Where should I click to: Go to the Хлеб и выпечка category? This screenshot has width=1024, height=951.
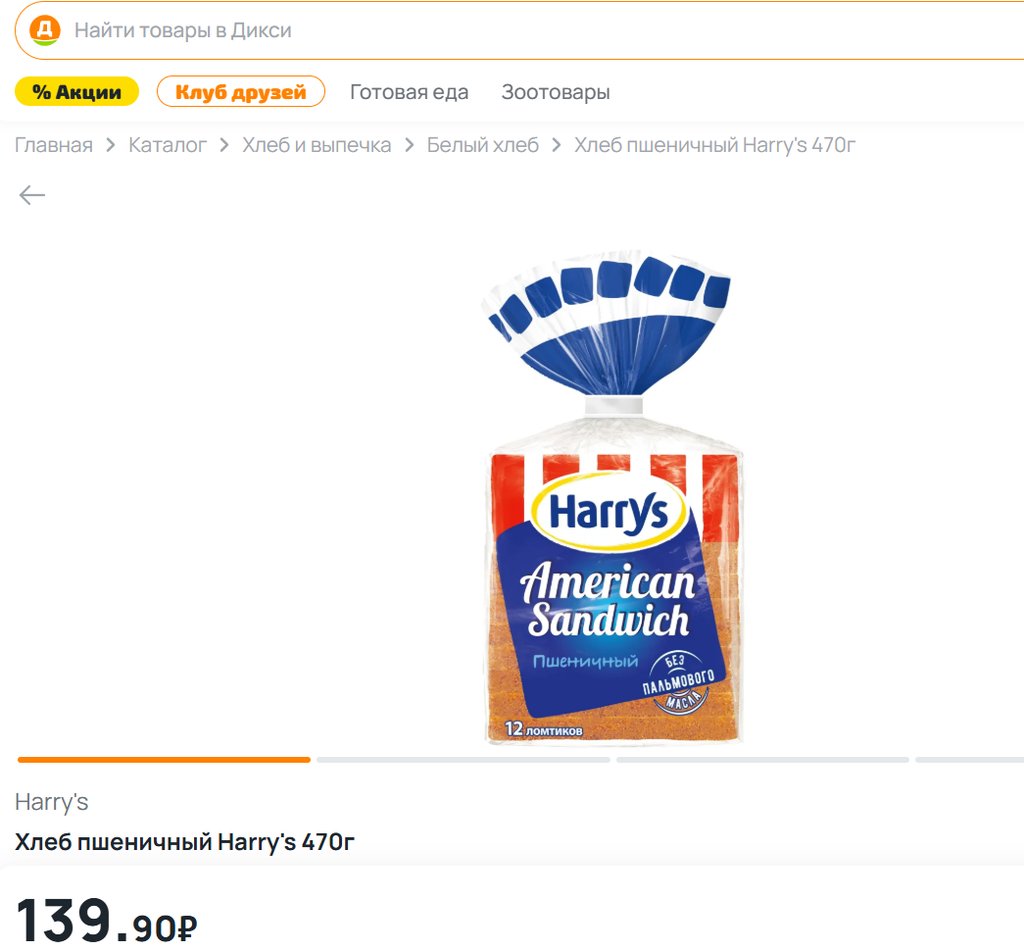317,146
